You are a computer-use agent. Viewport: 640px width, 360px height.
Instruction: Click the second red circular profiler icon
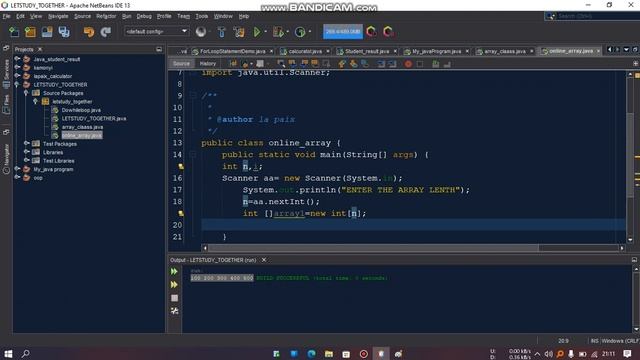tap(388, 31)
